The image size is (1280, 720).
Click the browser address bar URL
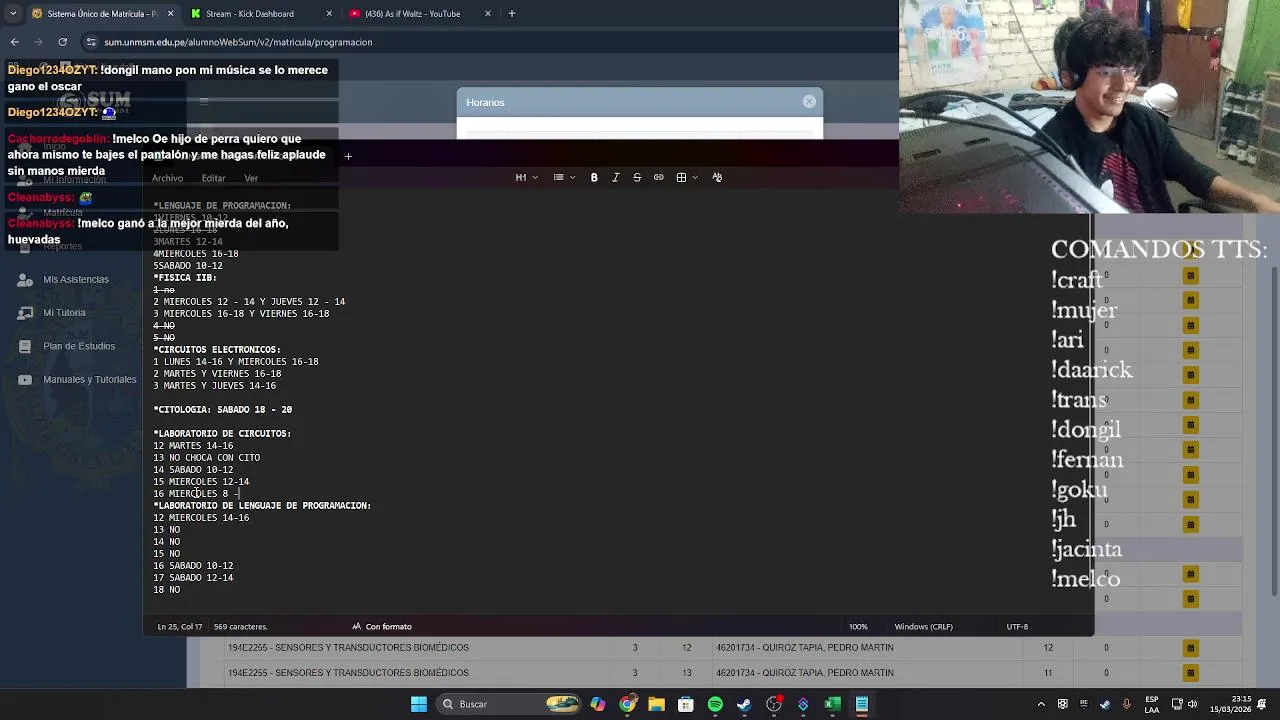pos(238,42)
